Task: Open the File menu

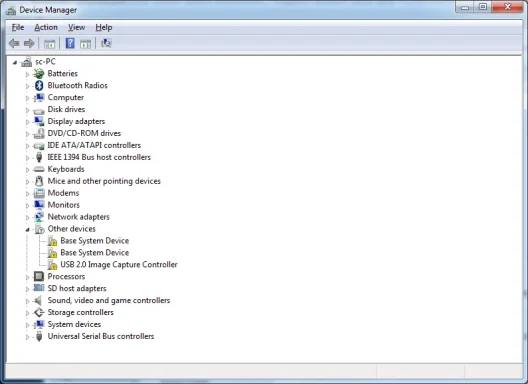Action: (18, 27)
